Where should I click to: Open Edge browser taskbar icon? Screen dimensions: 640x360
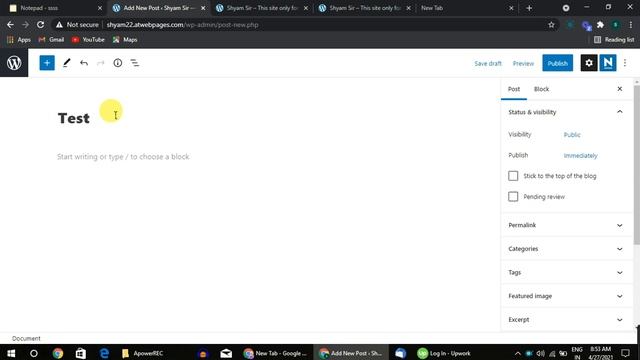(104, 353)
